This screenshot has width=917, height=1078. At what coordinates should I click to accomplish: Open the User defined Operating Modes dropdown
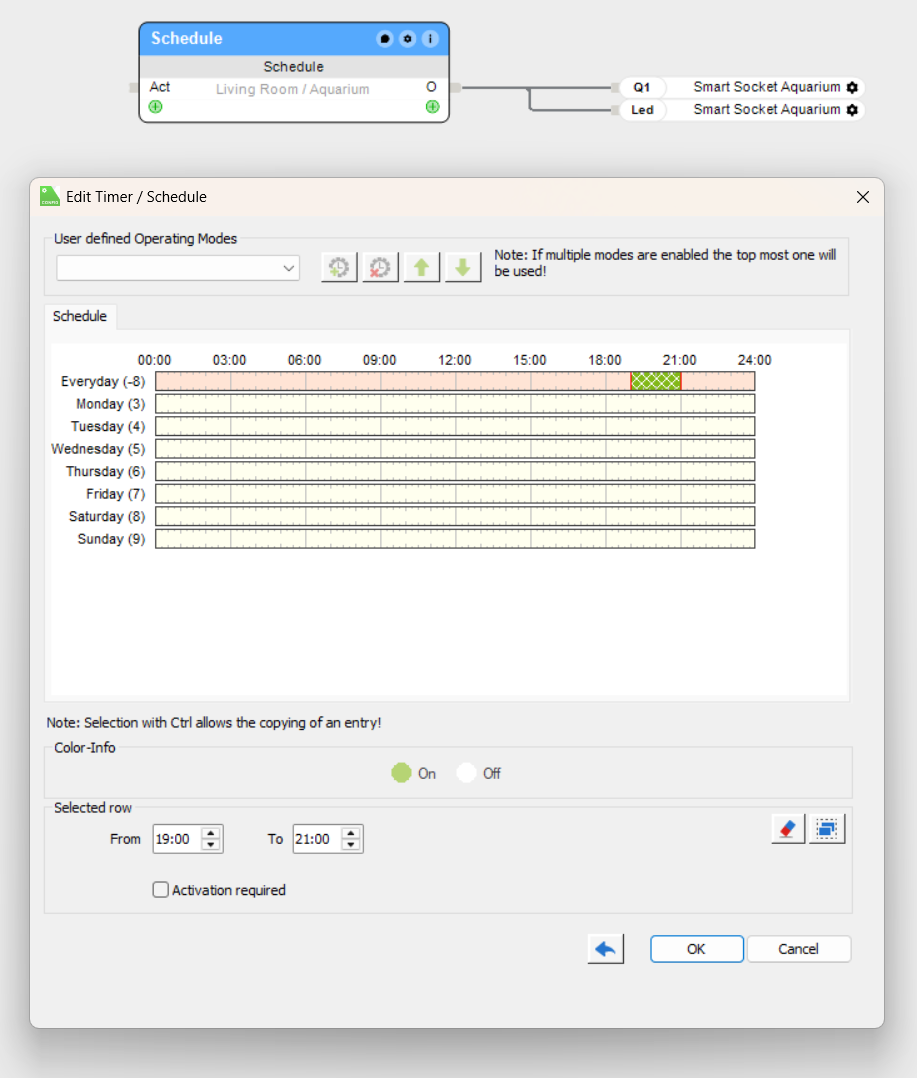point(178,268)
